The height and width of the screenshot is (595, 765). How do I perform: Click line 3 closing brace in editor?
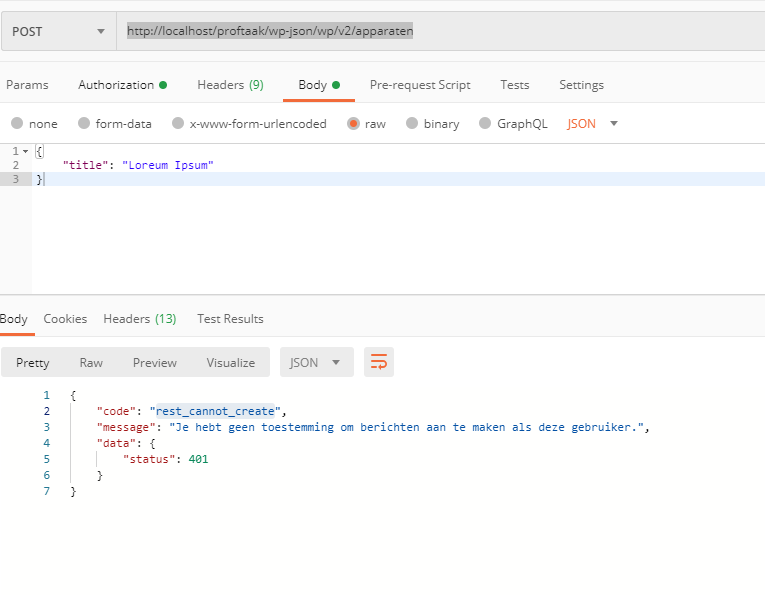(40, 179)
